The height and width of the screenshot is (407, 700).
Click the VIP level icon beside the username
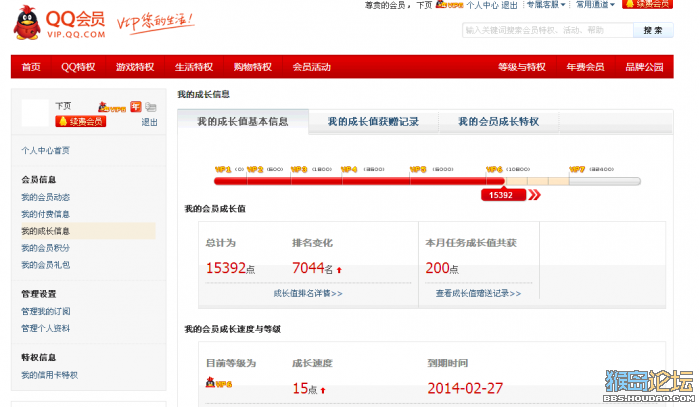(x=112, y=107)
